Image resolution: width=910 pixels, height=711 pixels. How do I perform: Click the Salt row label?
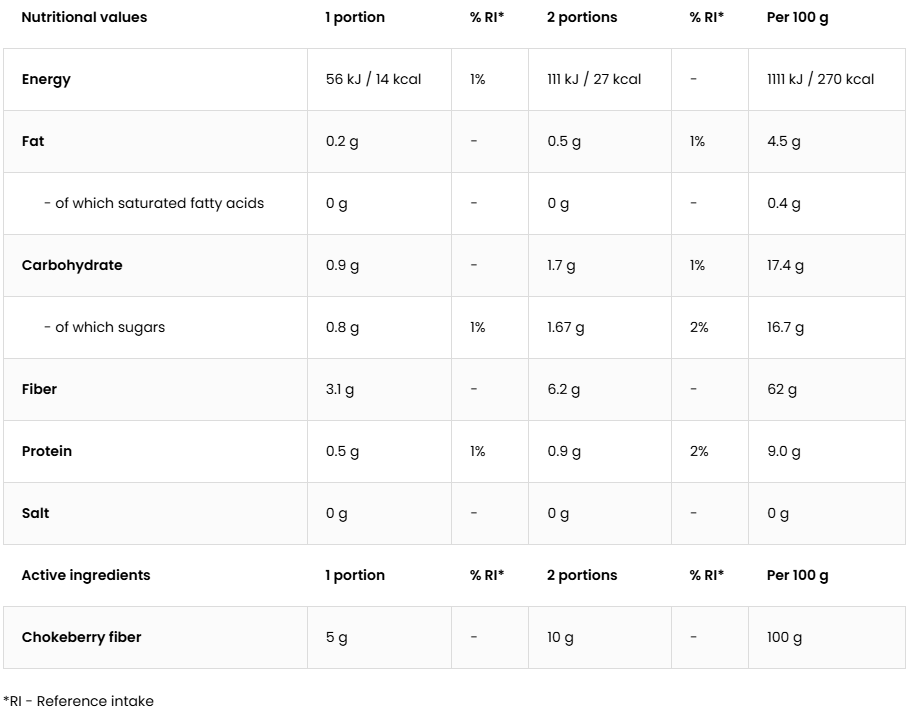(x=35, y=513)
